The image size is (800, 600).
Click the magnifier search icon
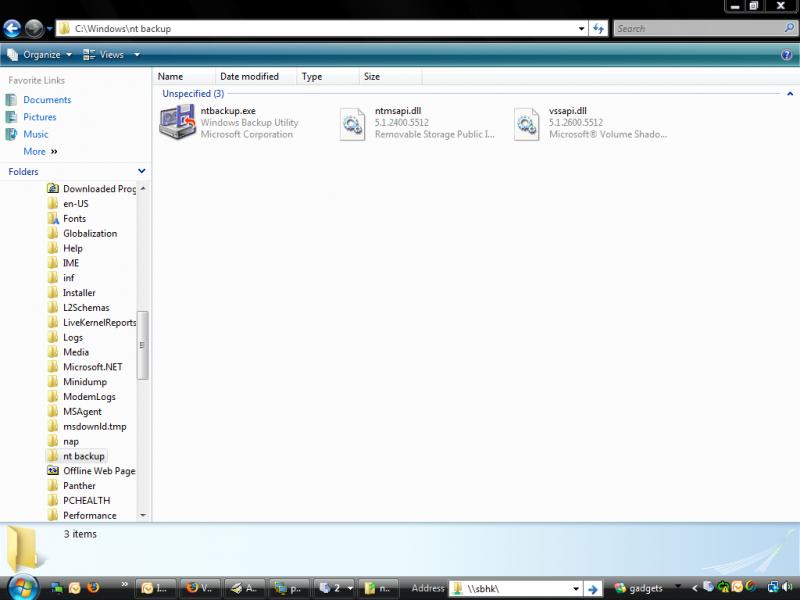(x=789, y=28)
